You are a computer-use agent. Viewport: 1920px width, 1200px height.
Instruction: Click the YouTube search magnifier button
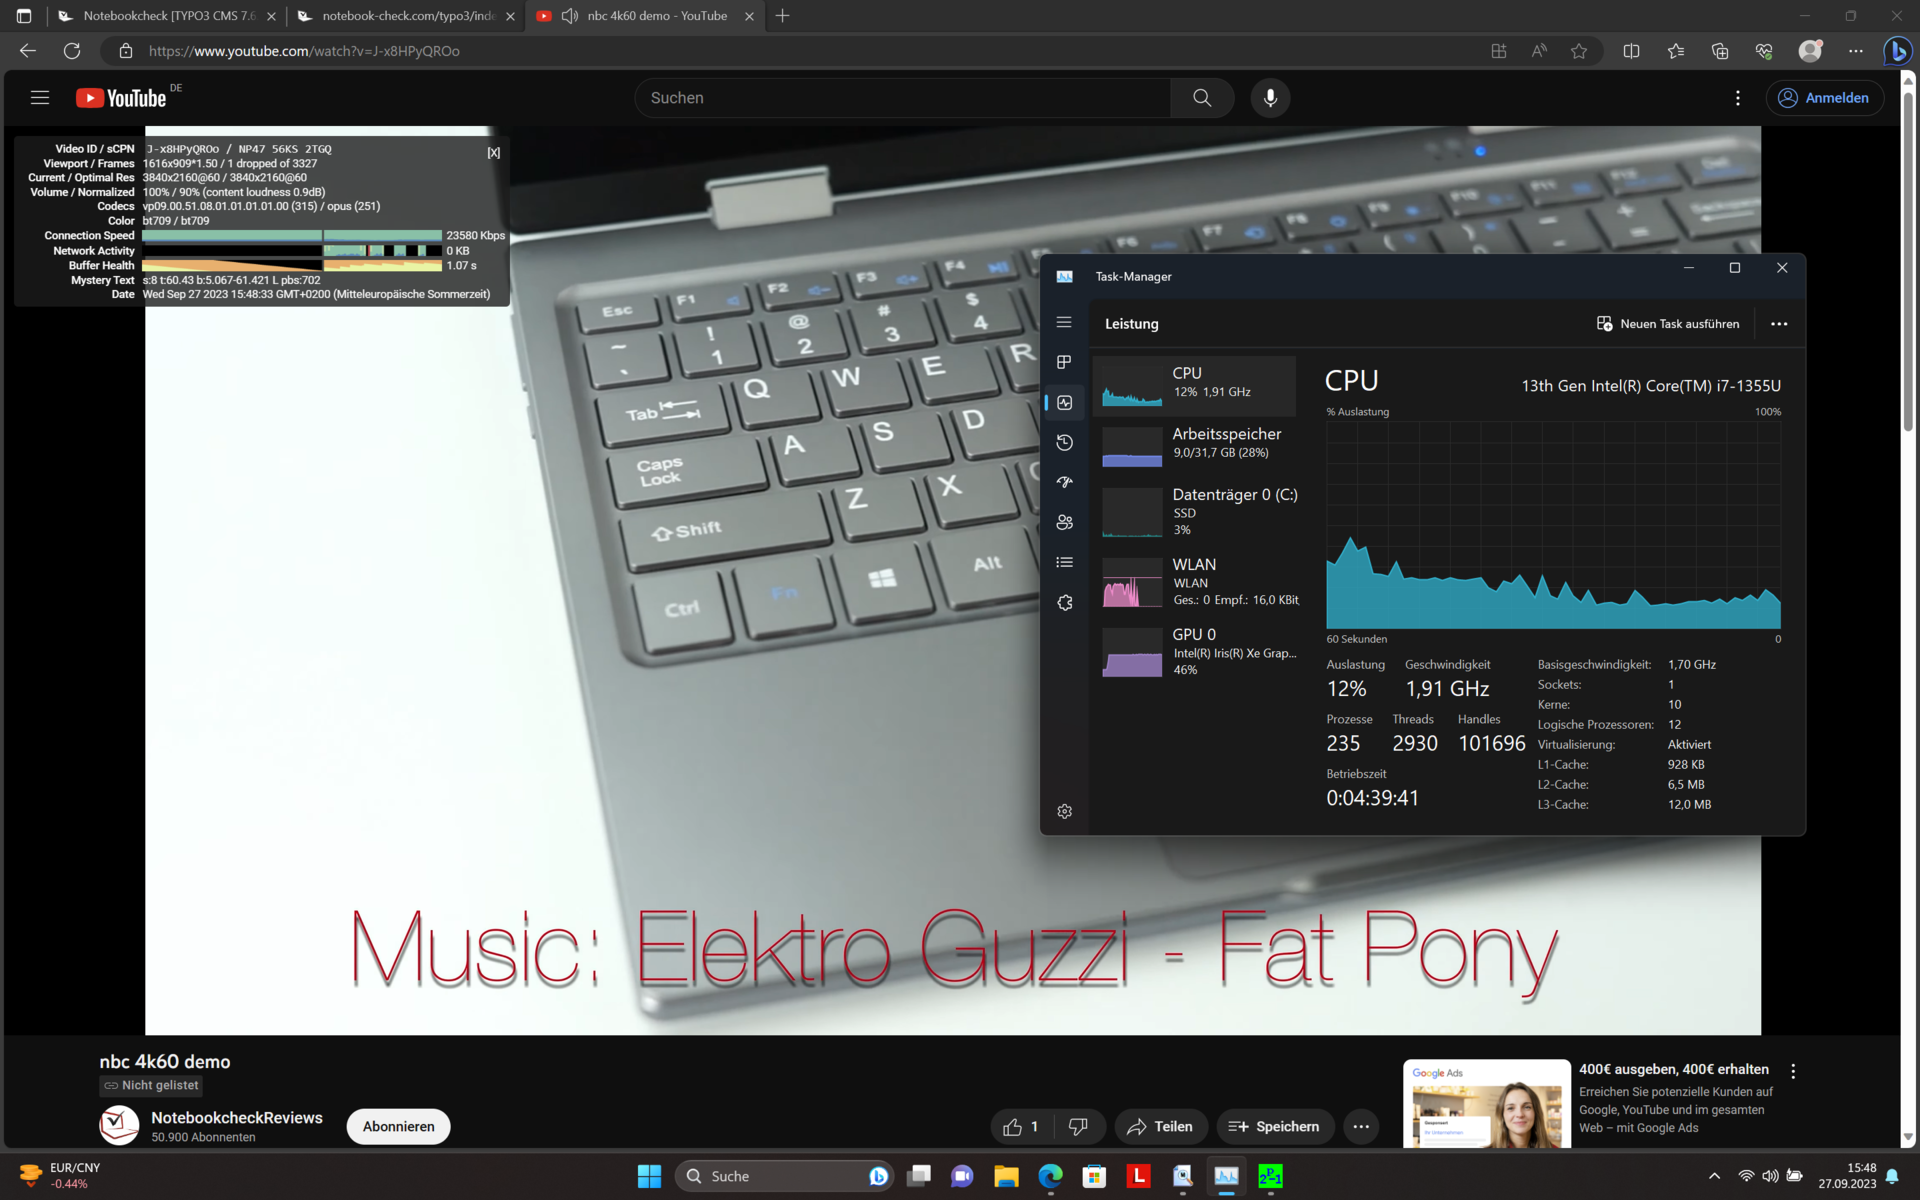[1202, 98]
